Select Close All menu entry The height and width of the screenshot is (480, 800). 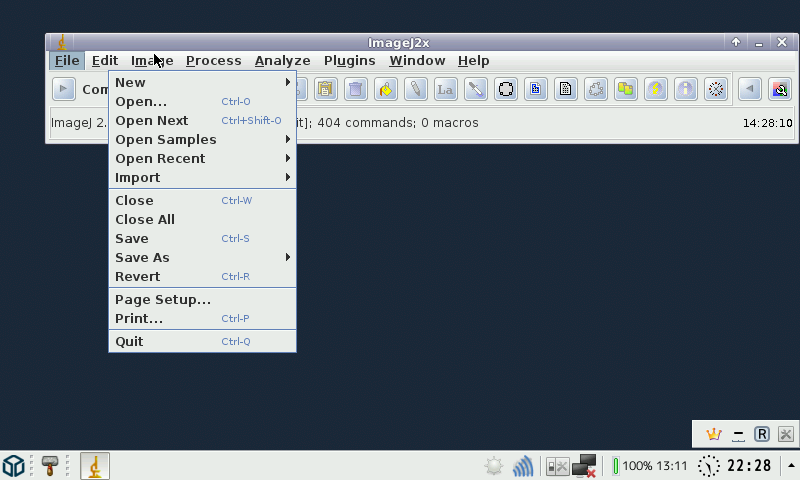(x=203, y=219)
